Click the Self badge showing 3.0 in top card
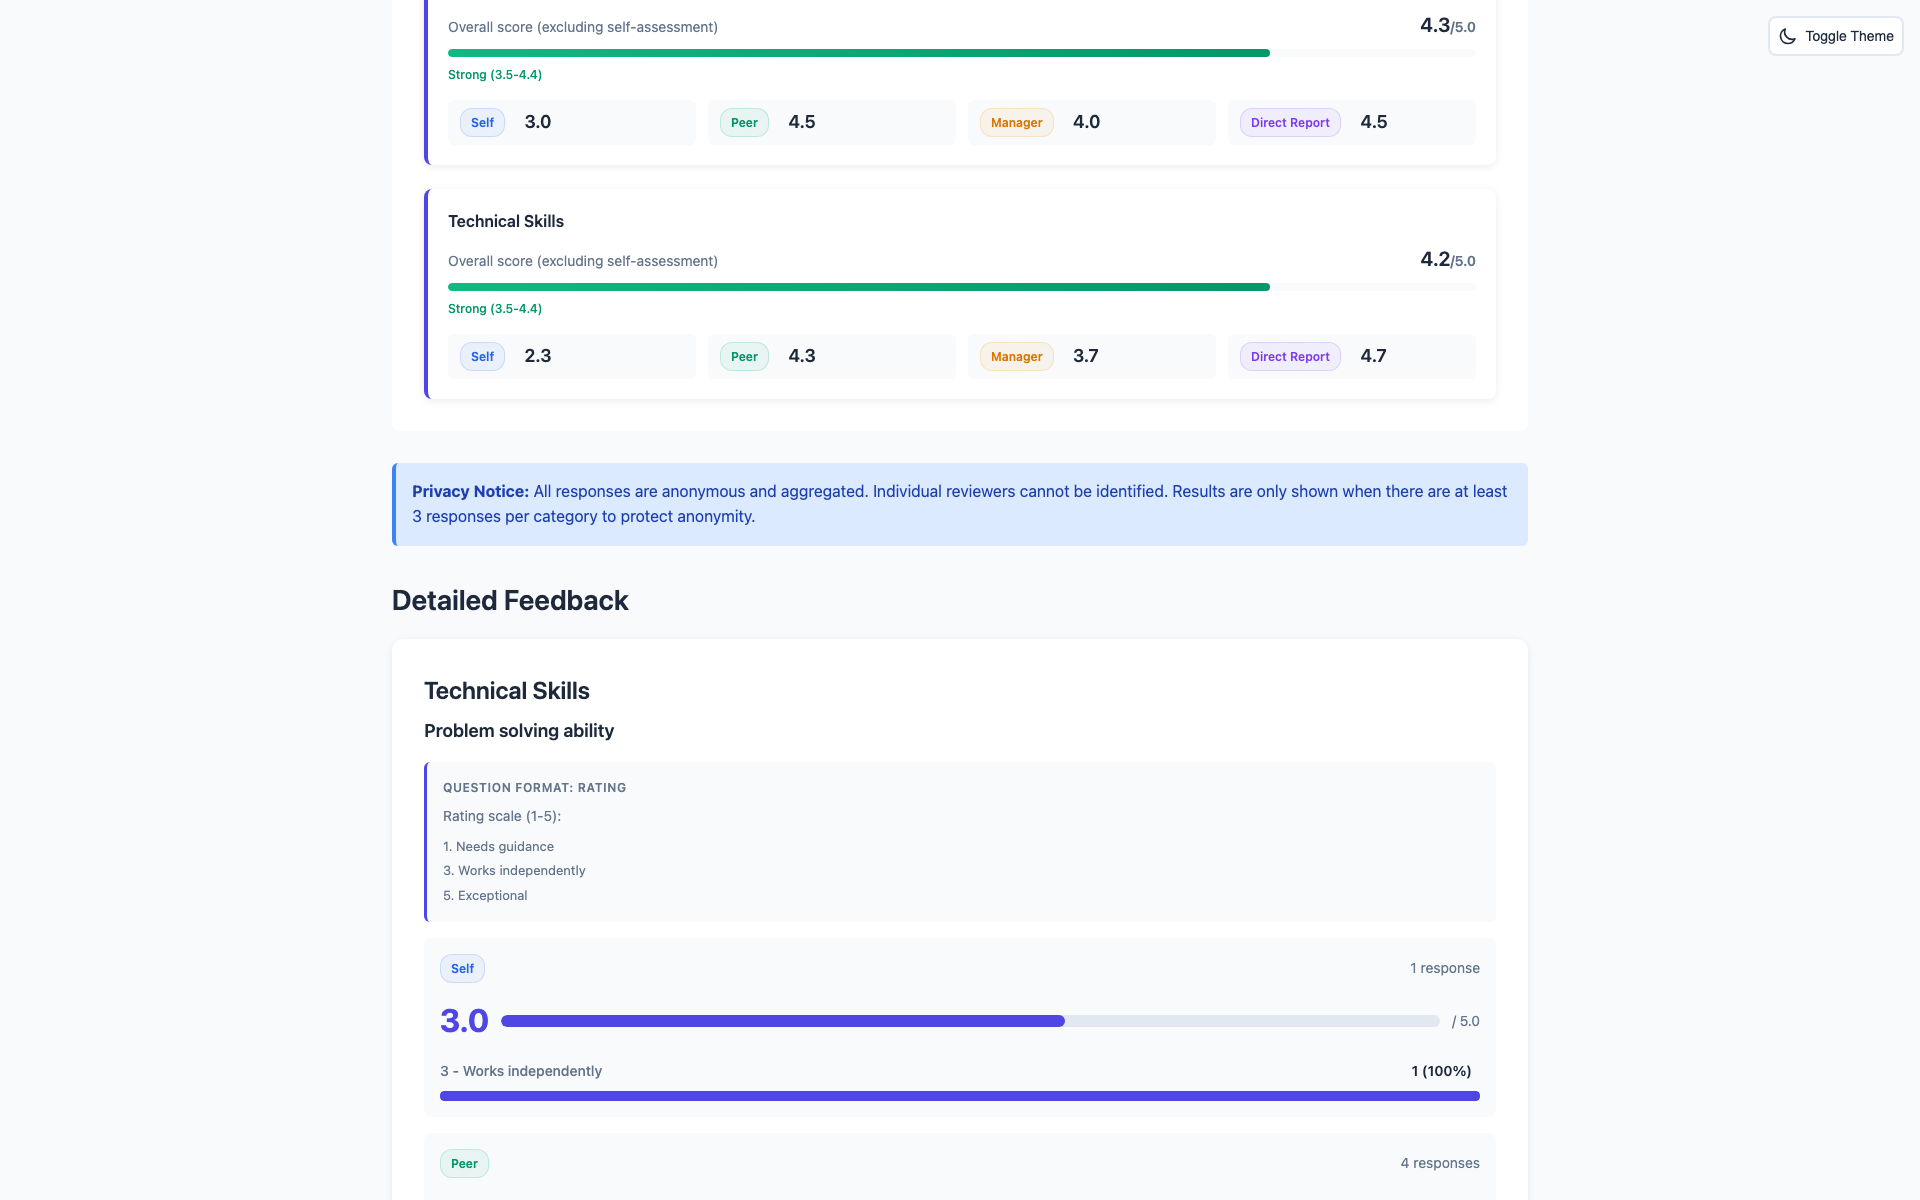 click(482, 123)
